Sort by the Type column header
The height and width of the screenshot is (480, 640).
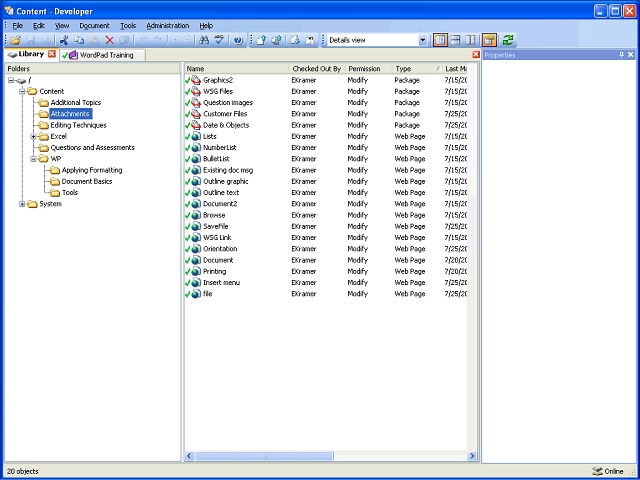point(418,69)
